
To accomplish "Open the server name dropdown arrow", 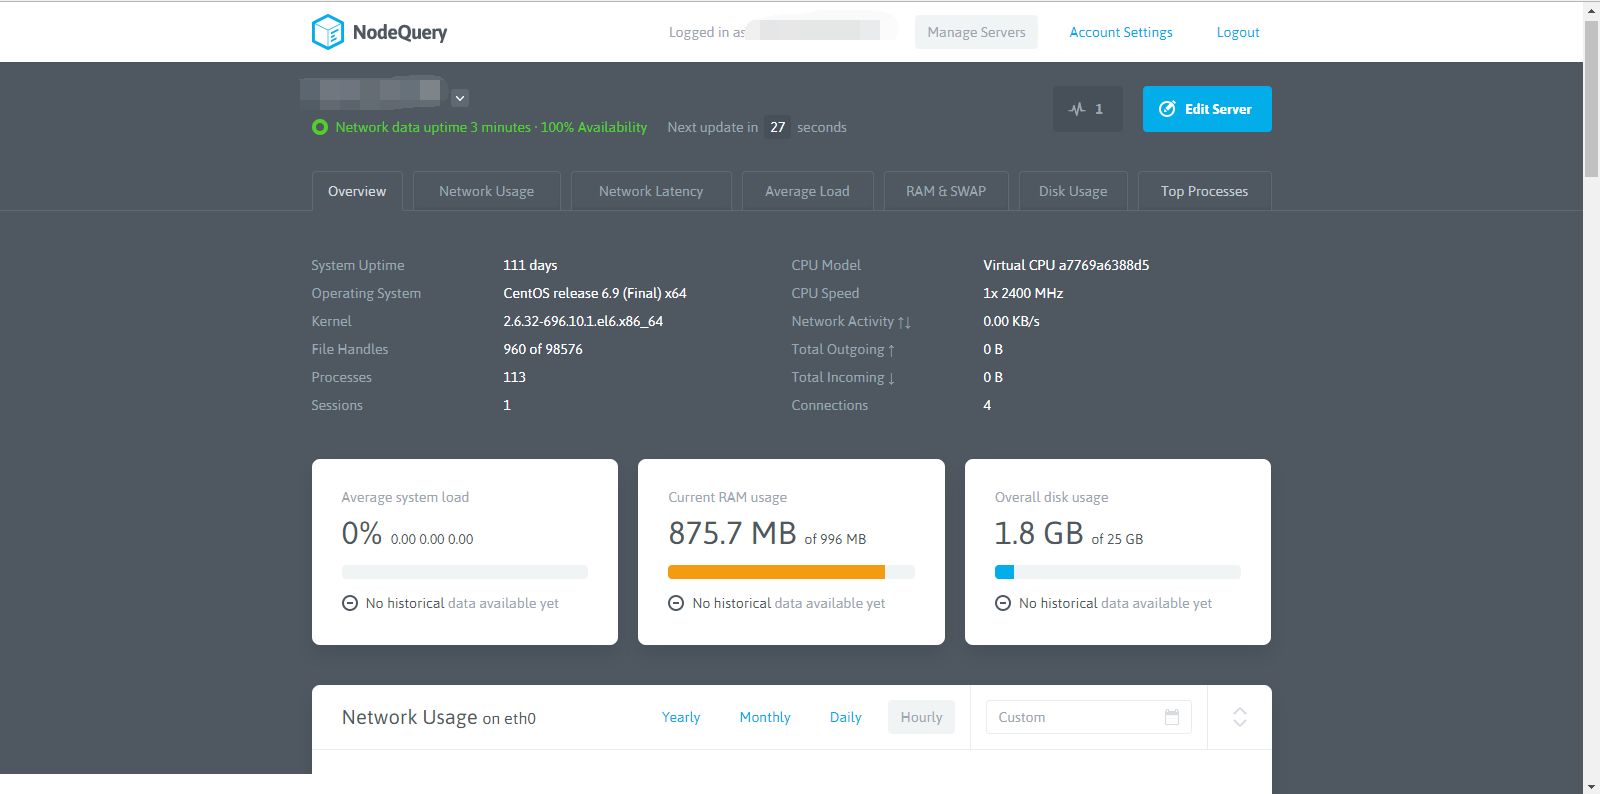I will [x=460, y=98].
